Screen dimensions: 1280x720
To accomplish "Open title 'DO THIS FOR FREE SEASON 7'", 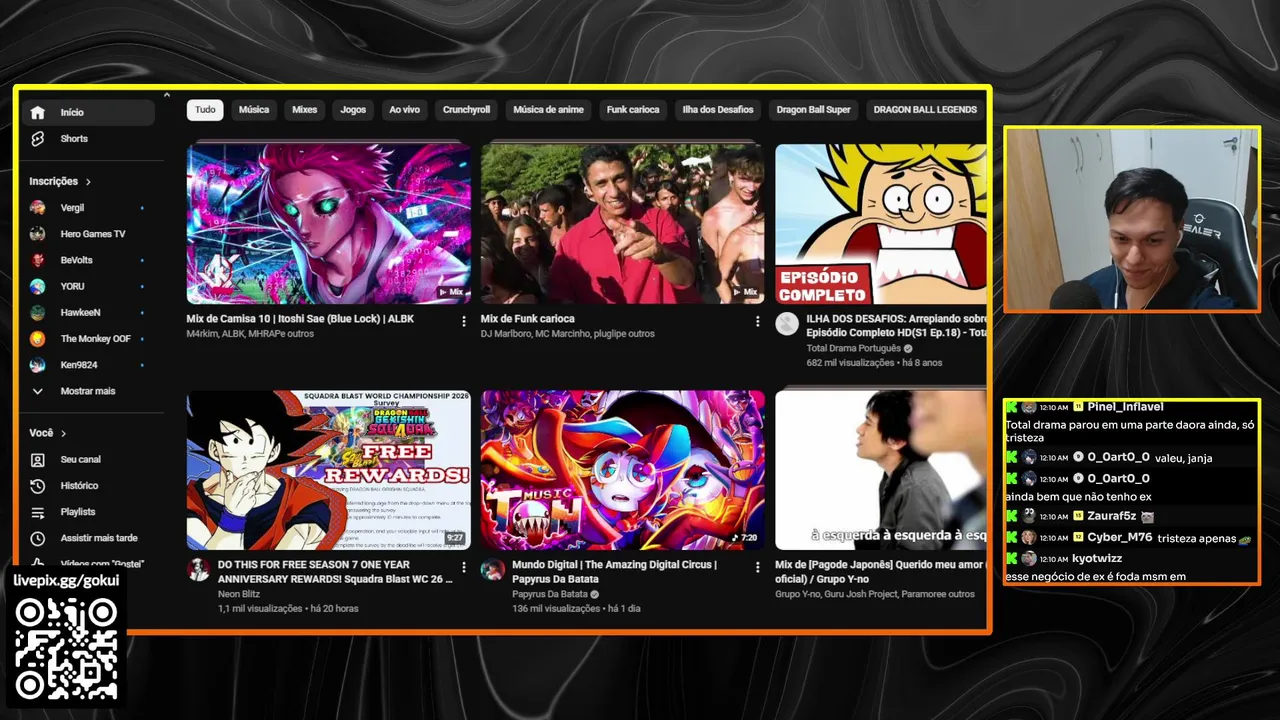I will [335, 572].
